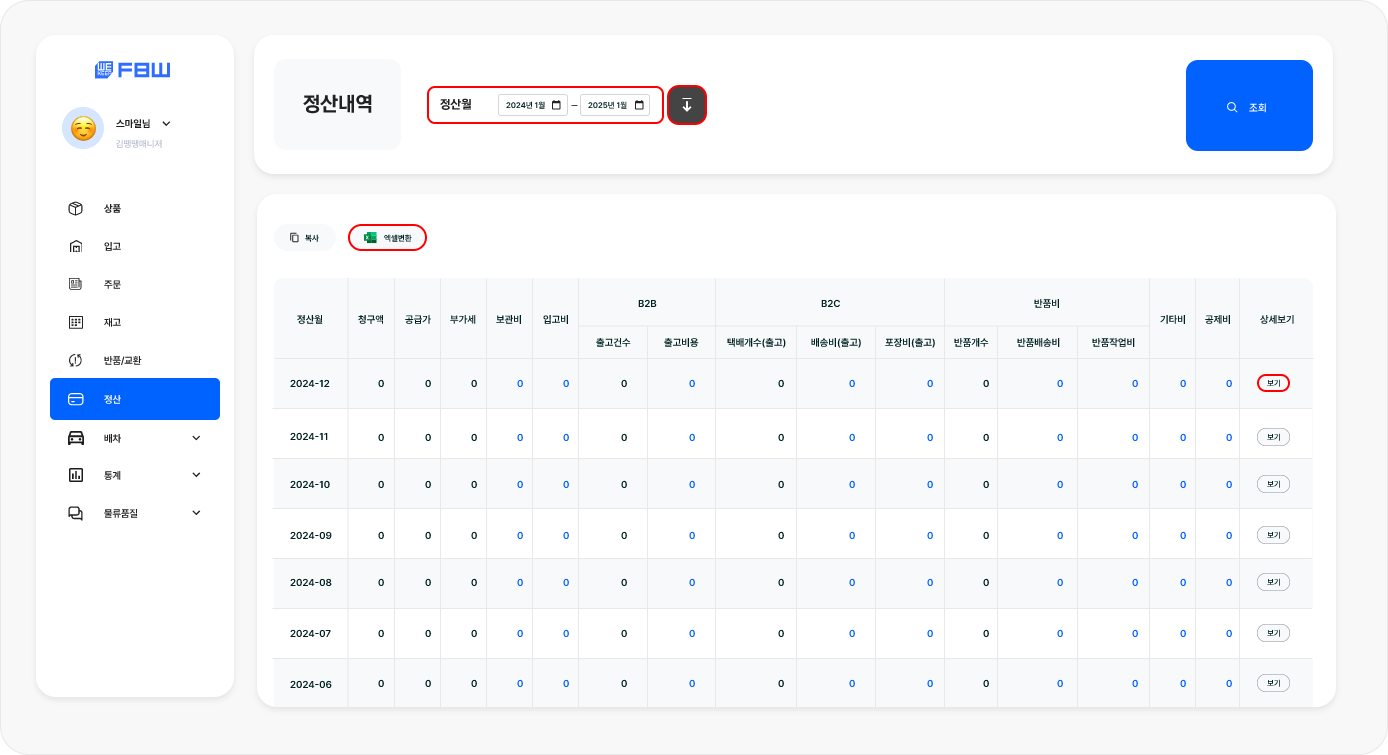Open the end month 2025년 1월 field
This screenshot has width=1388, height=755.
(x=615, y=105)
